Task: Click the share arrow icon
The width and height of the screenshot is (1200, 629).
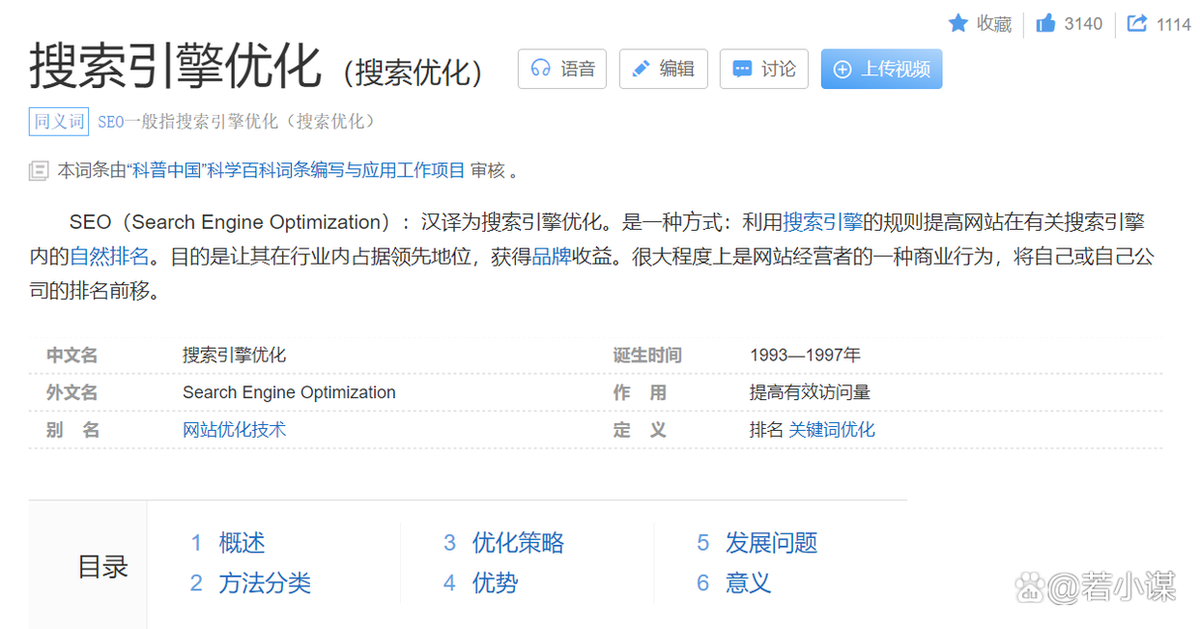Action: click(x=1137, y=24)
